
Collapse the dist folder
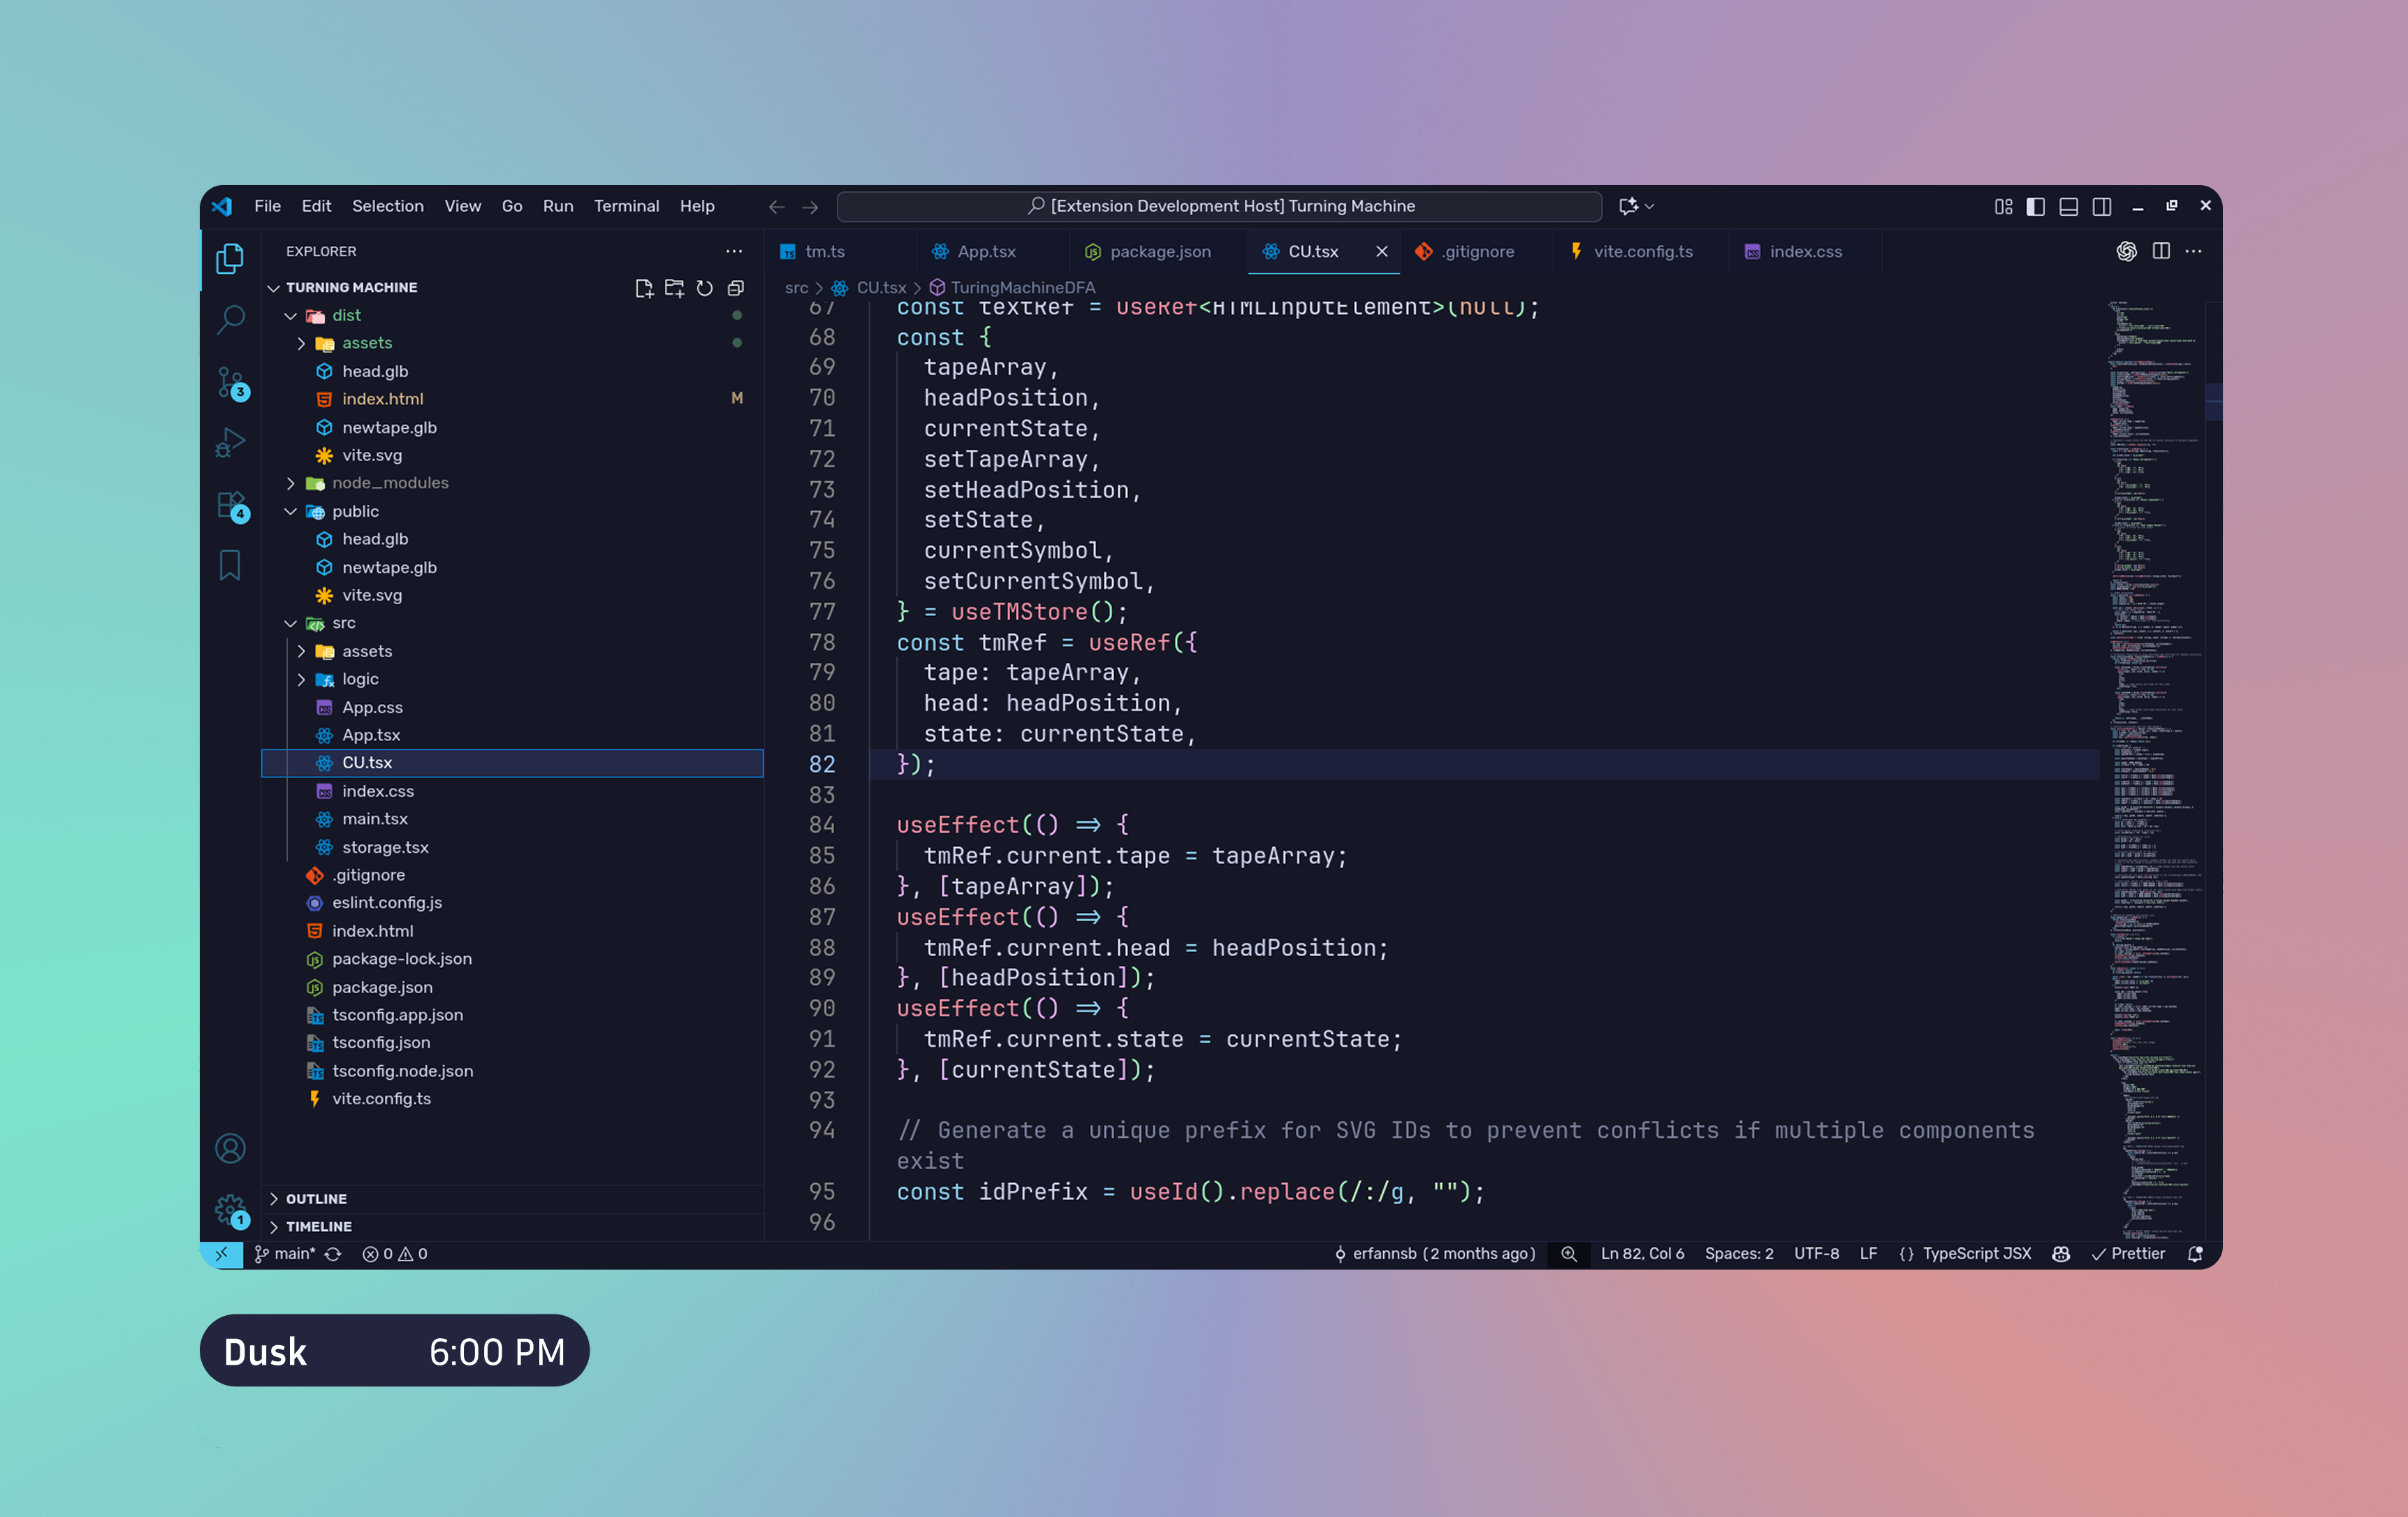coord(290,314)
